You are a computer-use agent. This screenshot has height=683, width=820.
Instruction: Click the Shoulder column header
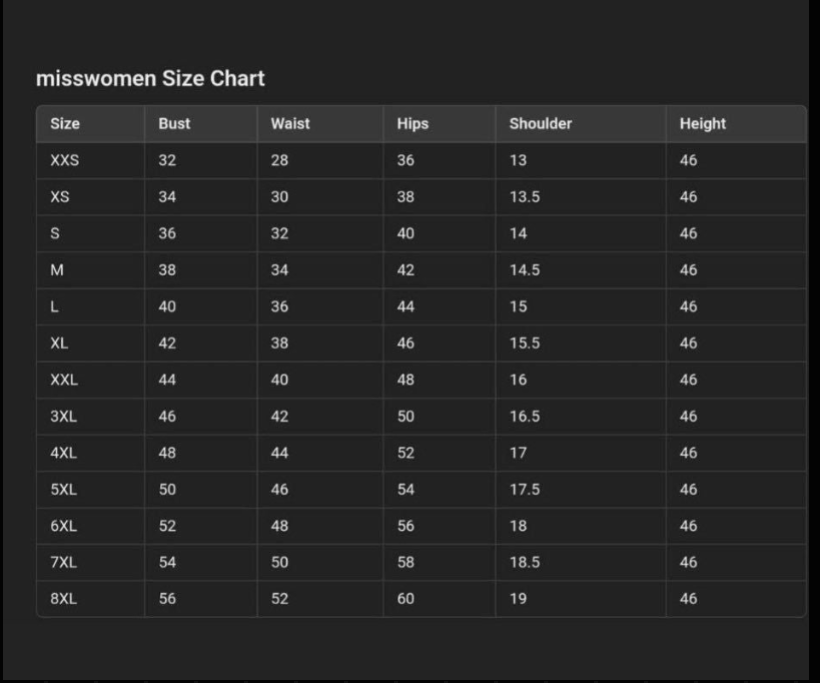point(540,124)
